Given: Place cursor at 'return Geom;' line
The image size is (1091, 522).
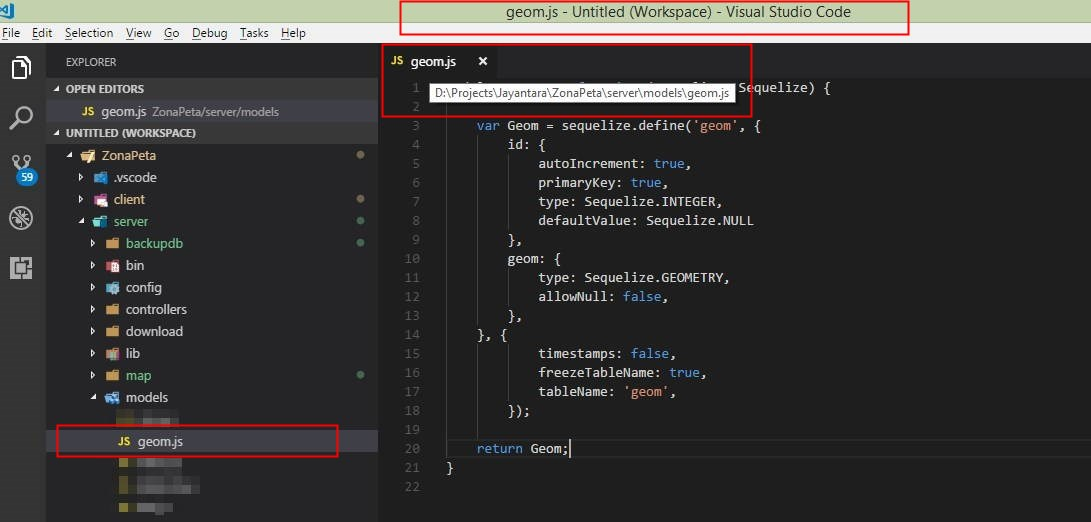Looking at the screenshot, I should click(x=523, y=449).
